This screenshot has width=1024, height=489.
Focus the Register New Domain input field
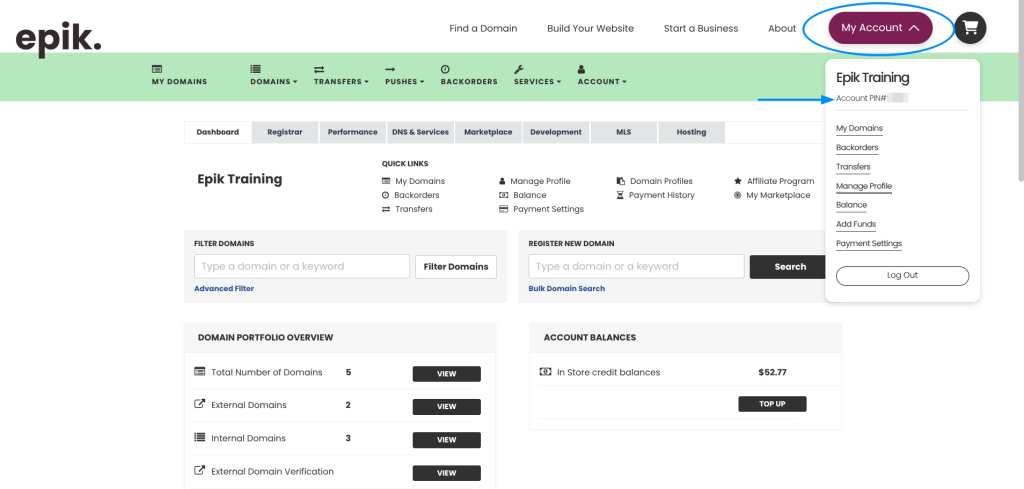point(636,266)
